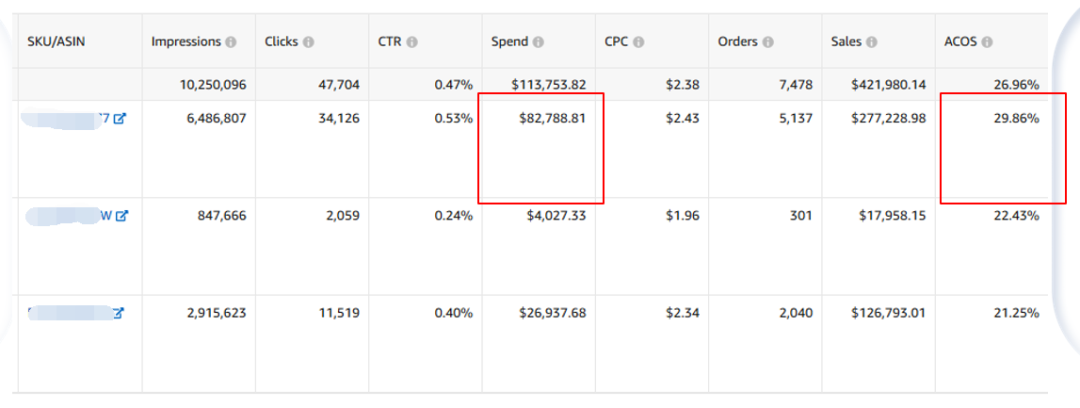Click the info icon next to Spend

click(538, 42)
